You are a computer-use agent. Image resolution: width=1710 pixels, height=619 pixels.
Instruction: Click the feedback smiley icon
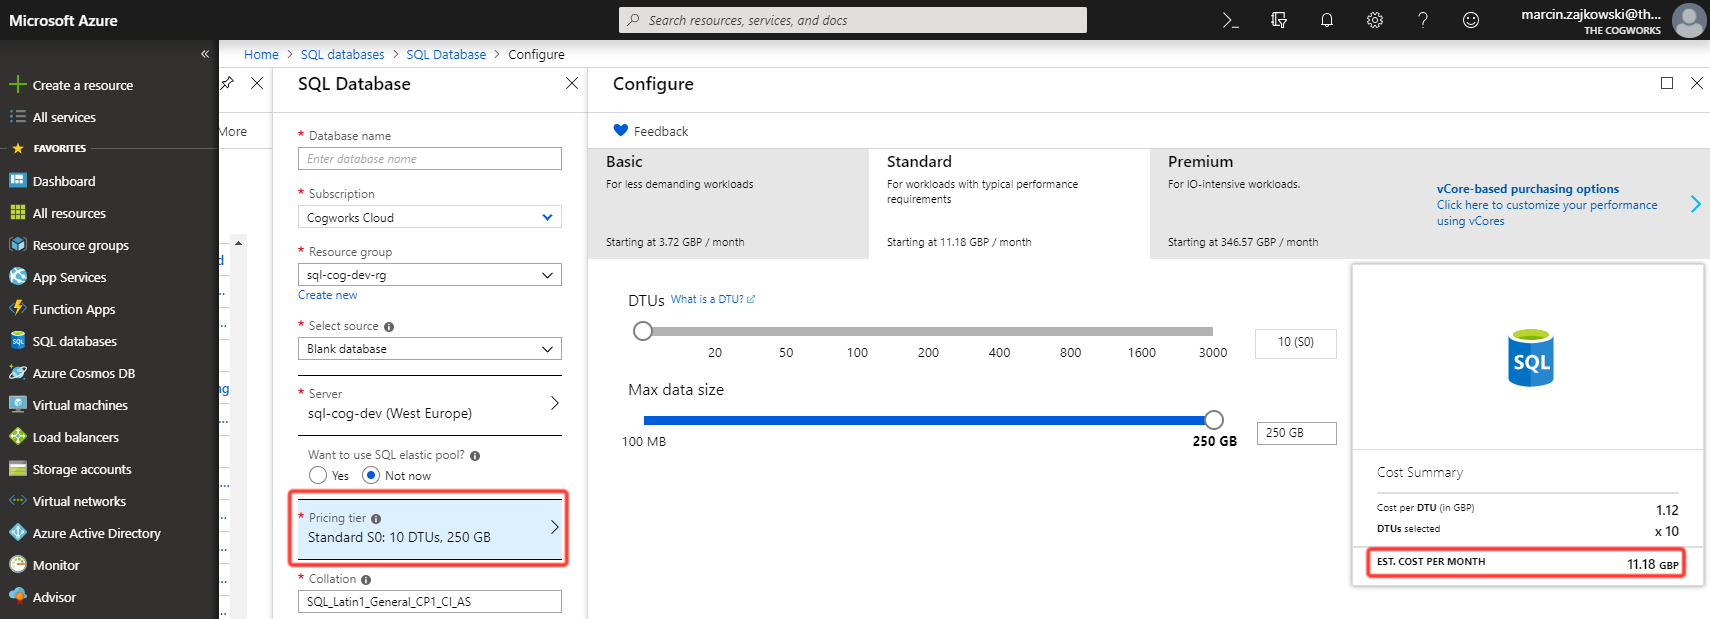[1471, 20]
